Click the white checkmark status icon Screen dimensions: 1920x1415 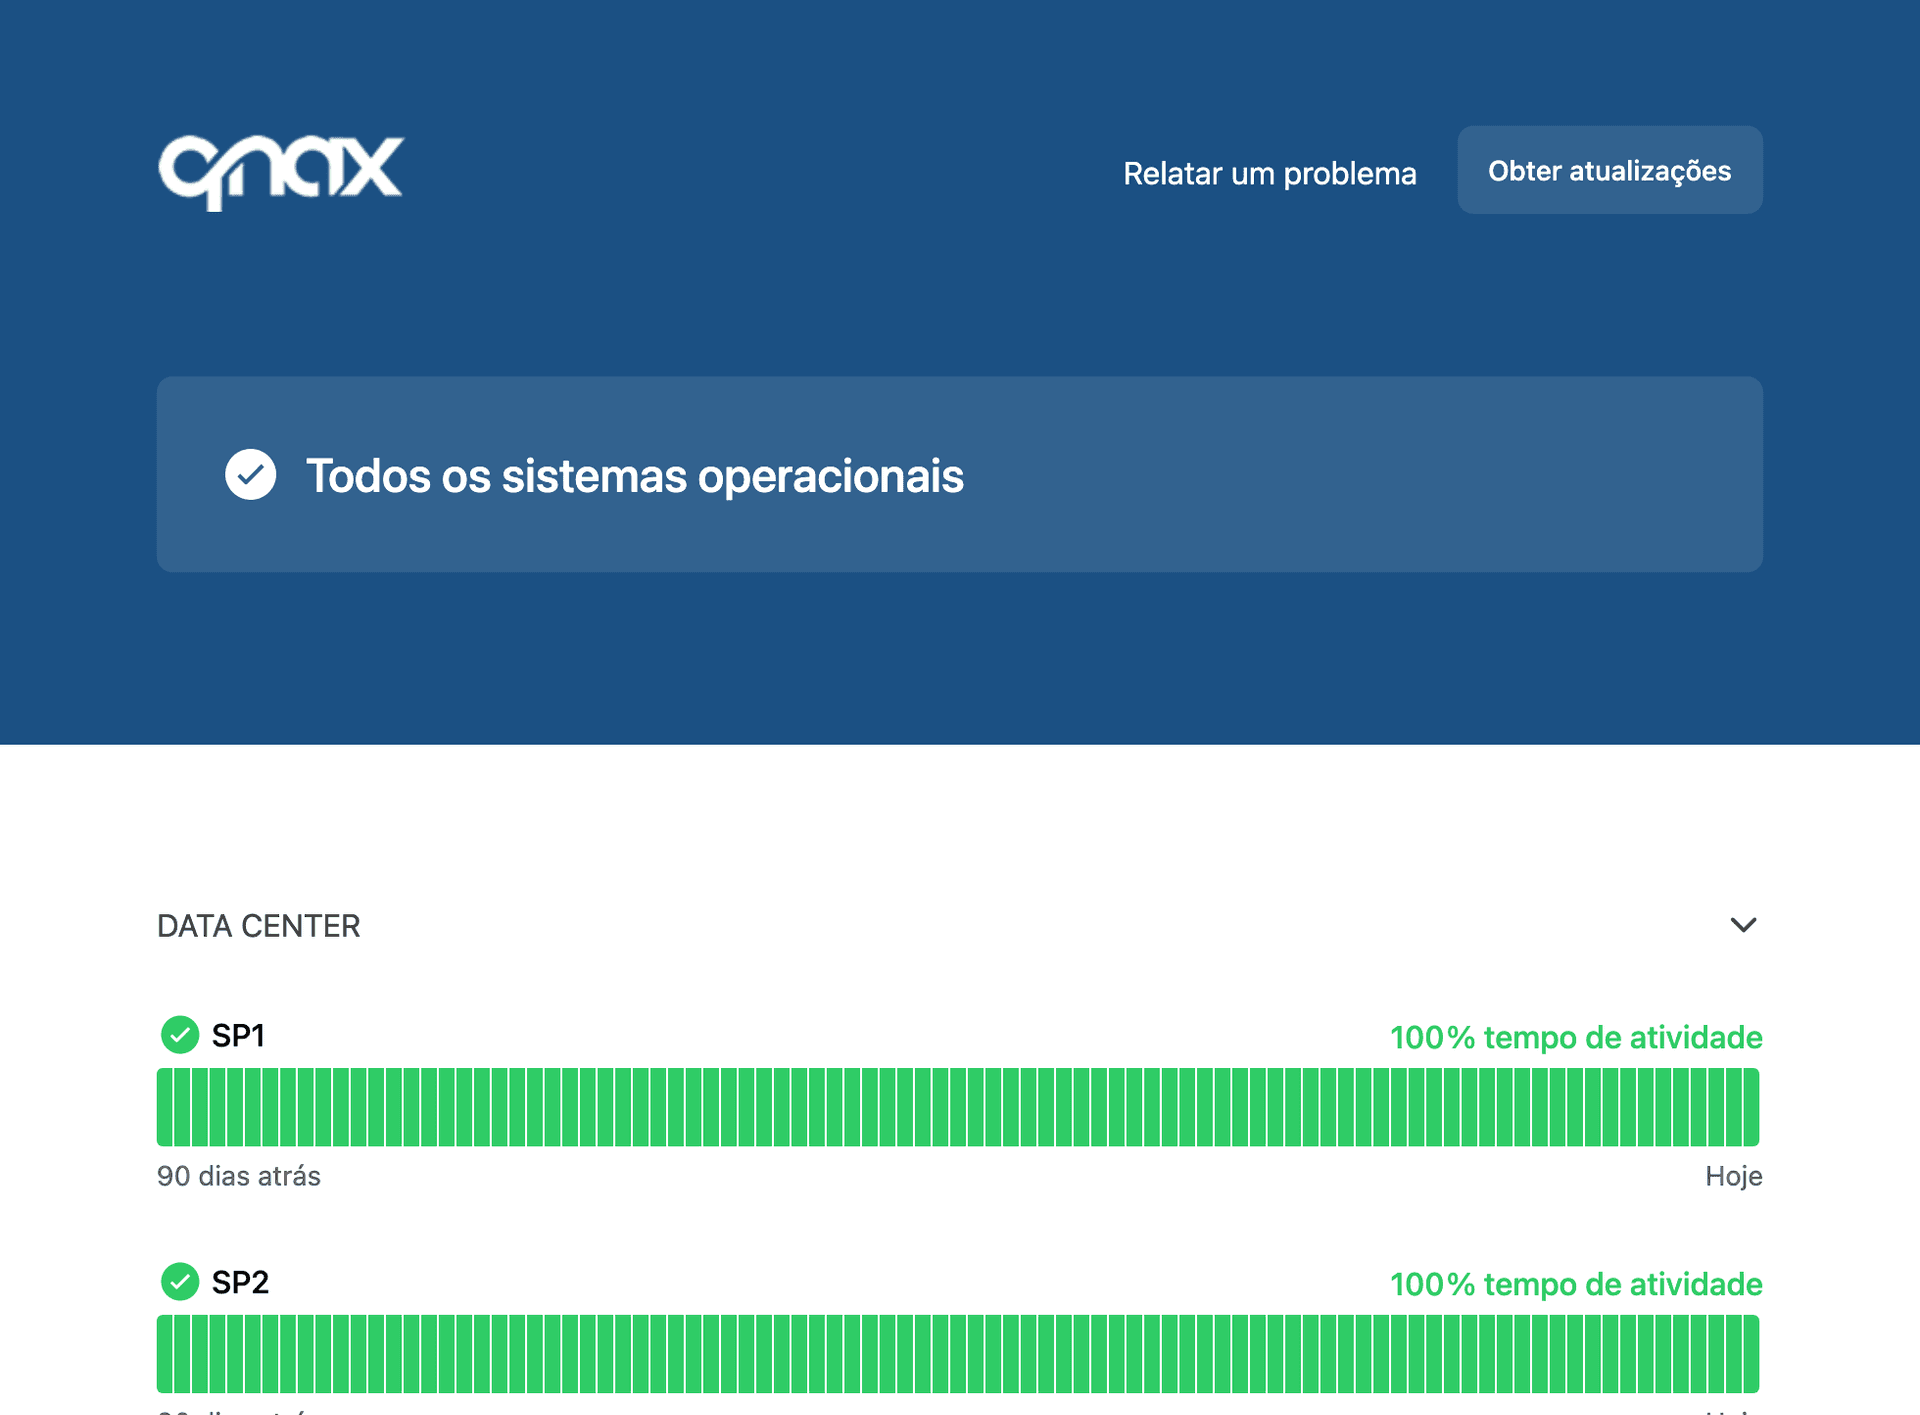[250, 475]
